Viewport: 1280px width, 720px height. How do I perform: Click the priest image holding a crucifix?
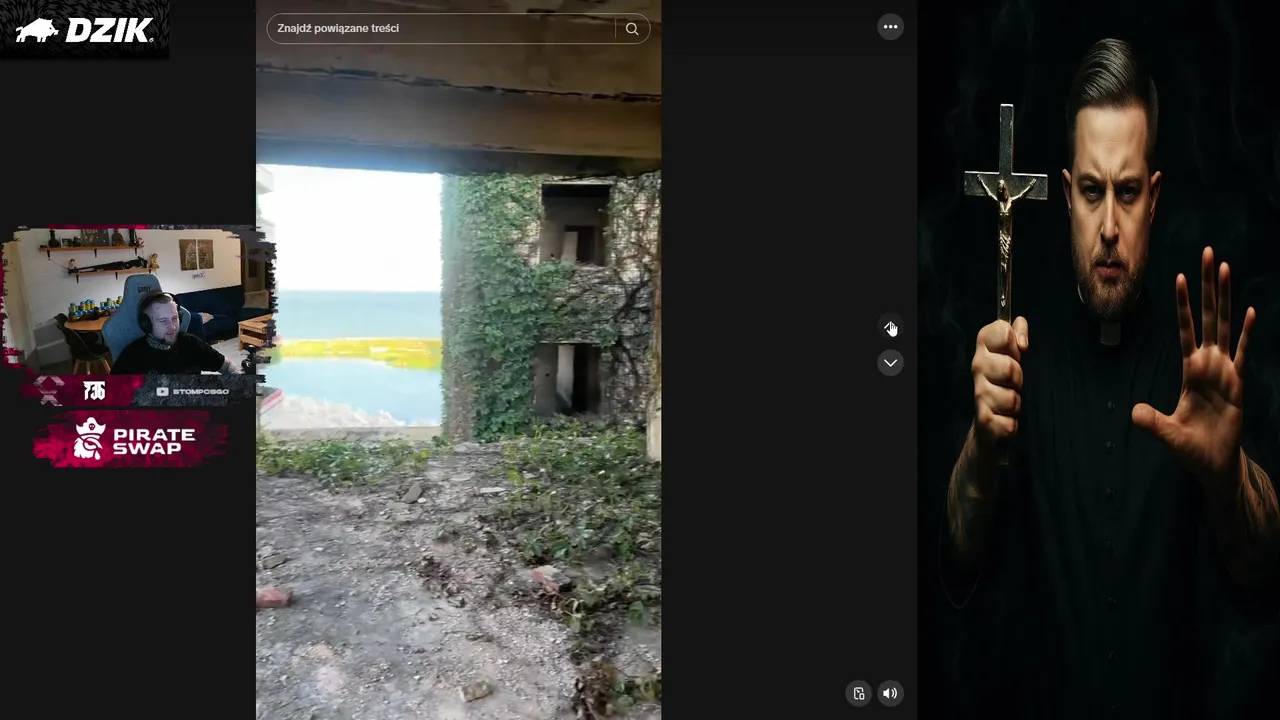point(1099,360)
